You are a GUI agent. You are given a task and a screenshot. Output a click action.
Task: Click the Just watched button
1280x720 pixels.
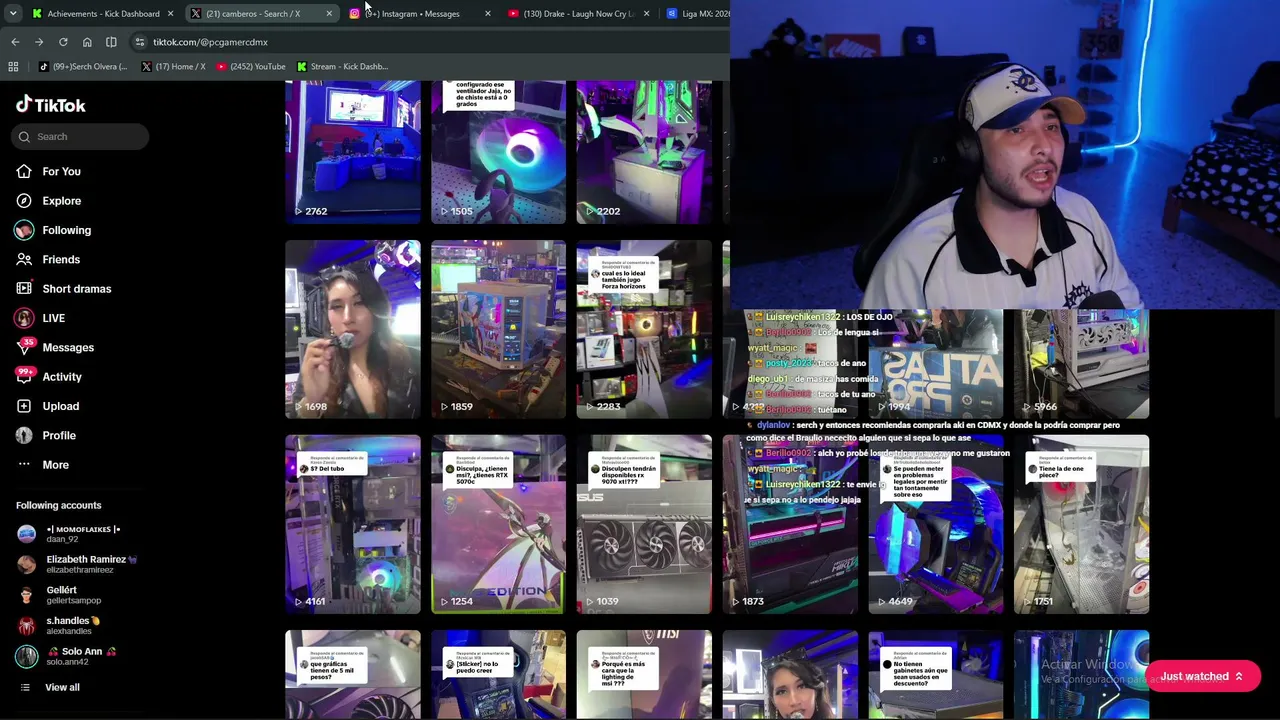point(1202,677)
